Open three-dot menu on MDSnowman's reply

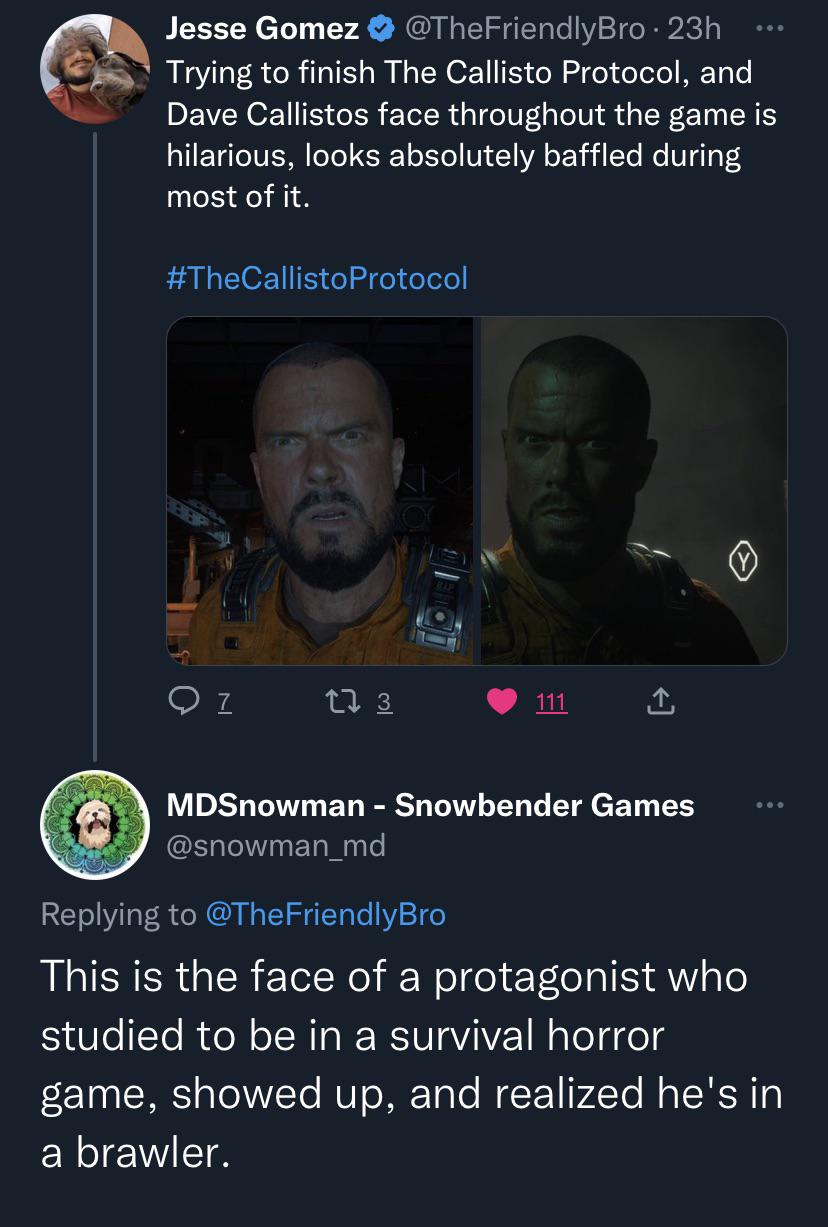point(766,805)
